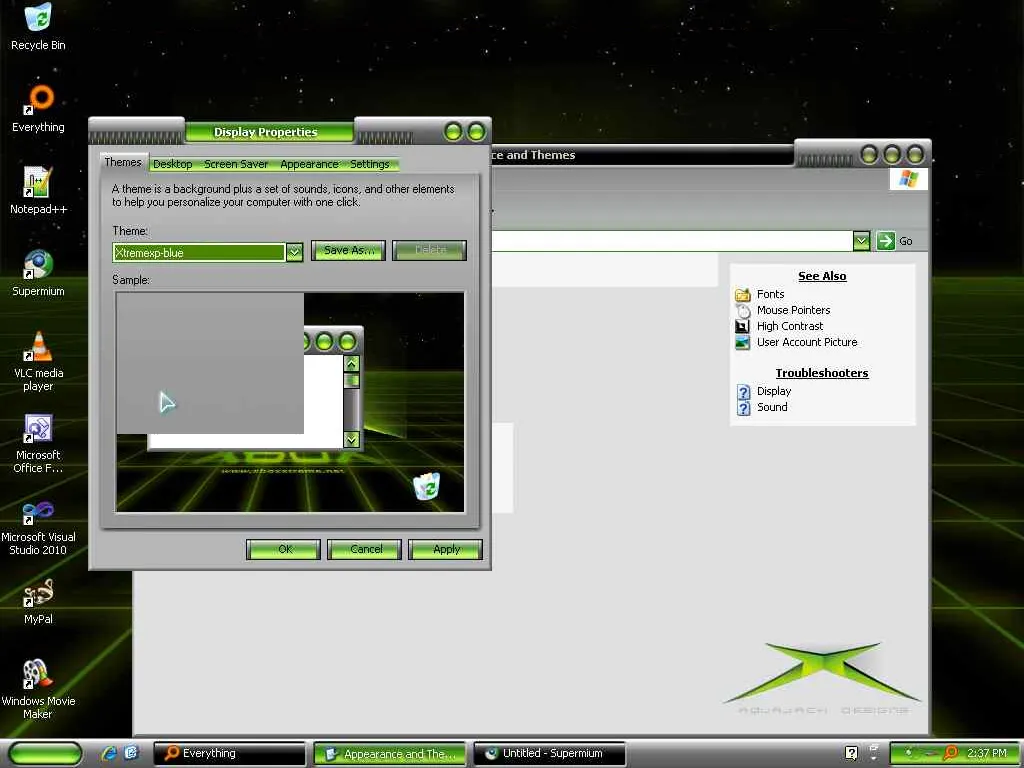Click the green Go arrow icon
The height and width of the screenshot is (768, 1024).
886,241
